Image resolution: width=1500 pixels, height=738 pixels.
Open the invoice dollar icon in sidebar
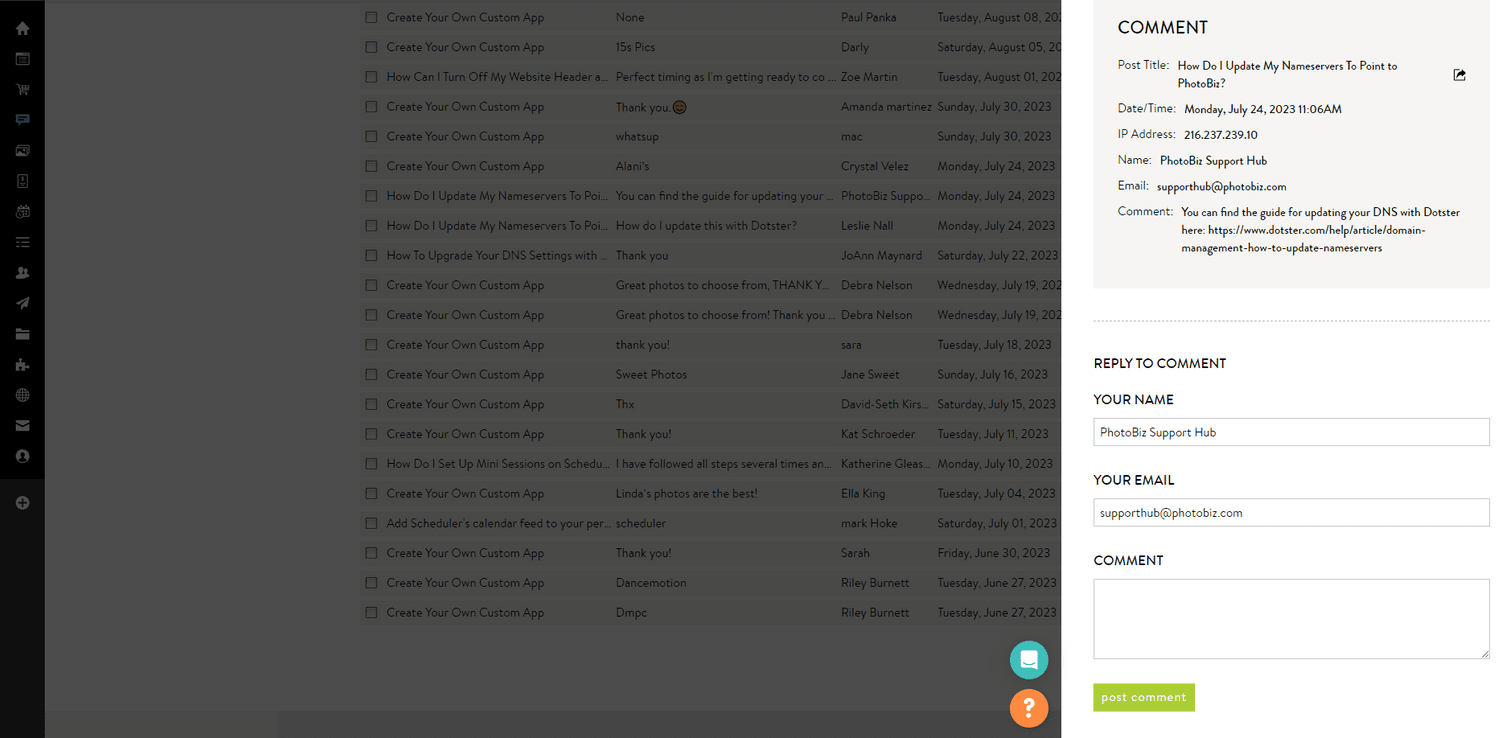pyautogui.click(x=22, y=181)
